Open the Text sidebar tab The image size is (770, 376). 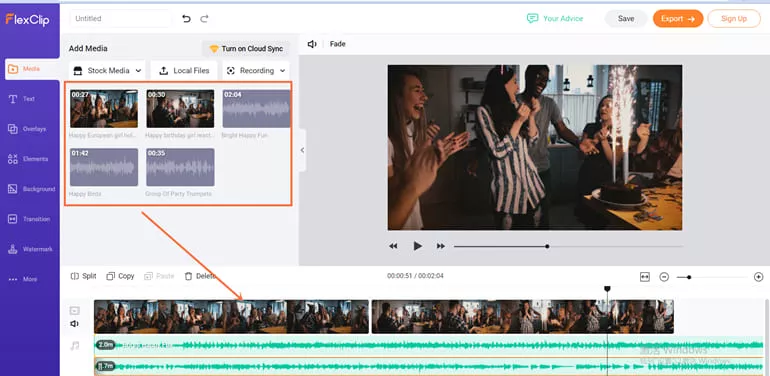tap(22, 99)
